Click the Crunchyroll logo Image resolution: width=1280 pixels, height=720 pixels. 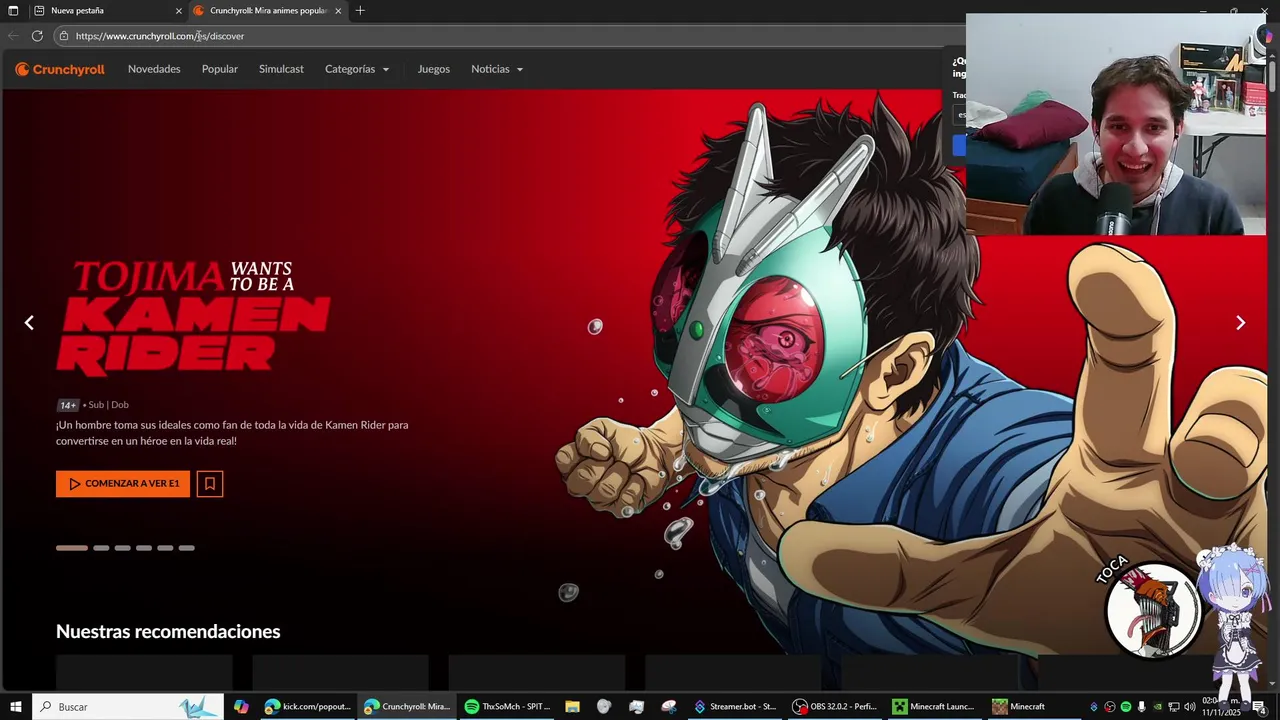[60, 69]
